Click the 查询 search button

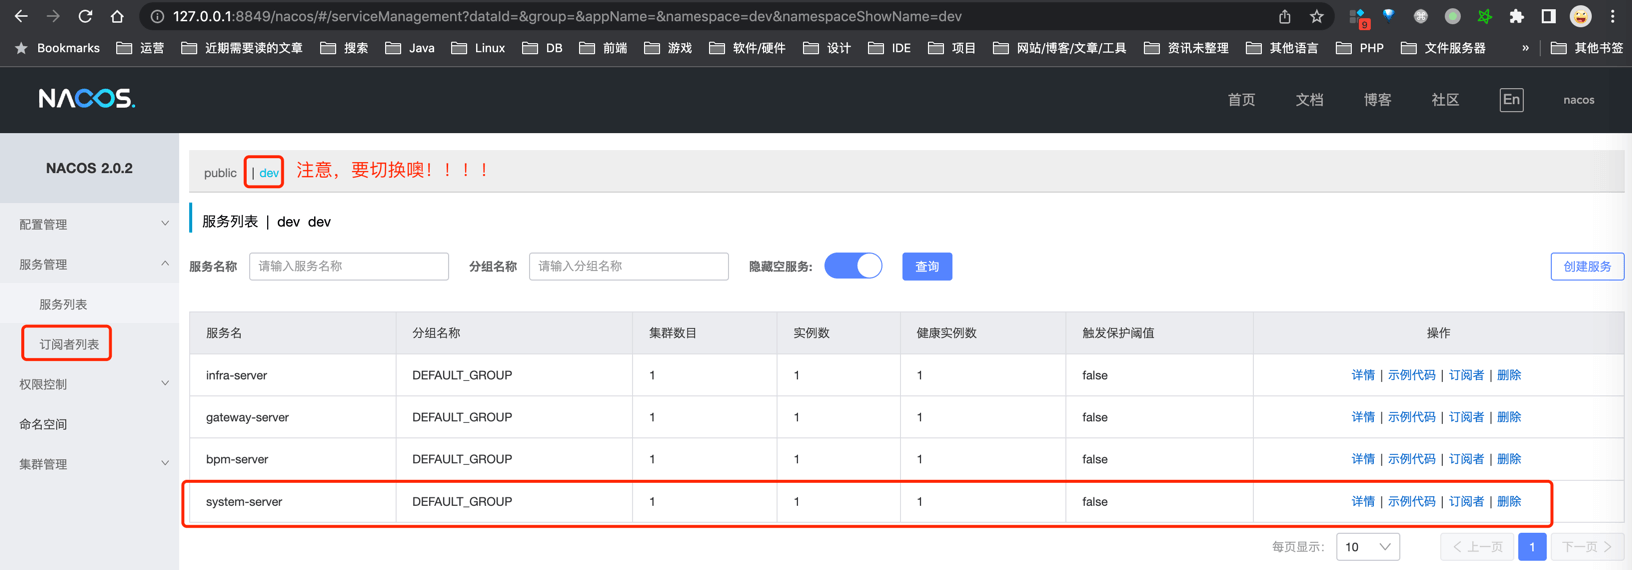927,266
